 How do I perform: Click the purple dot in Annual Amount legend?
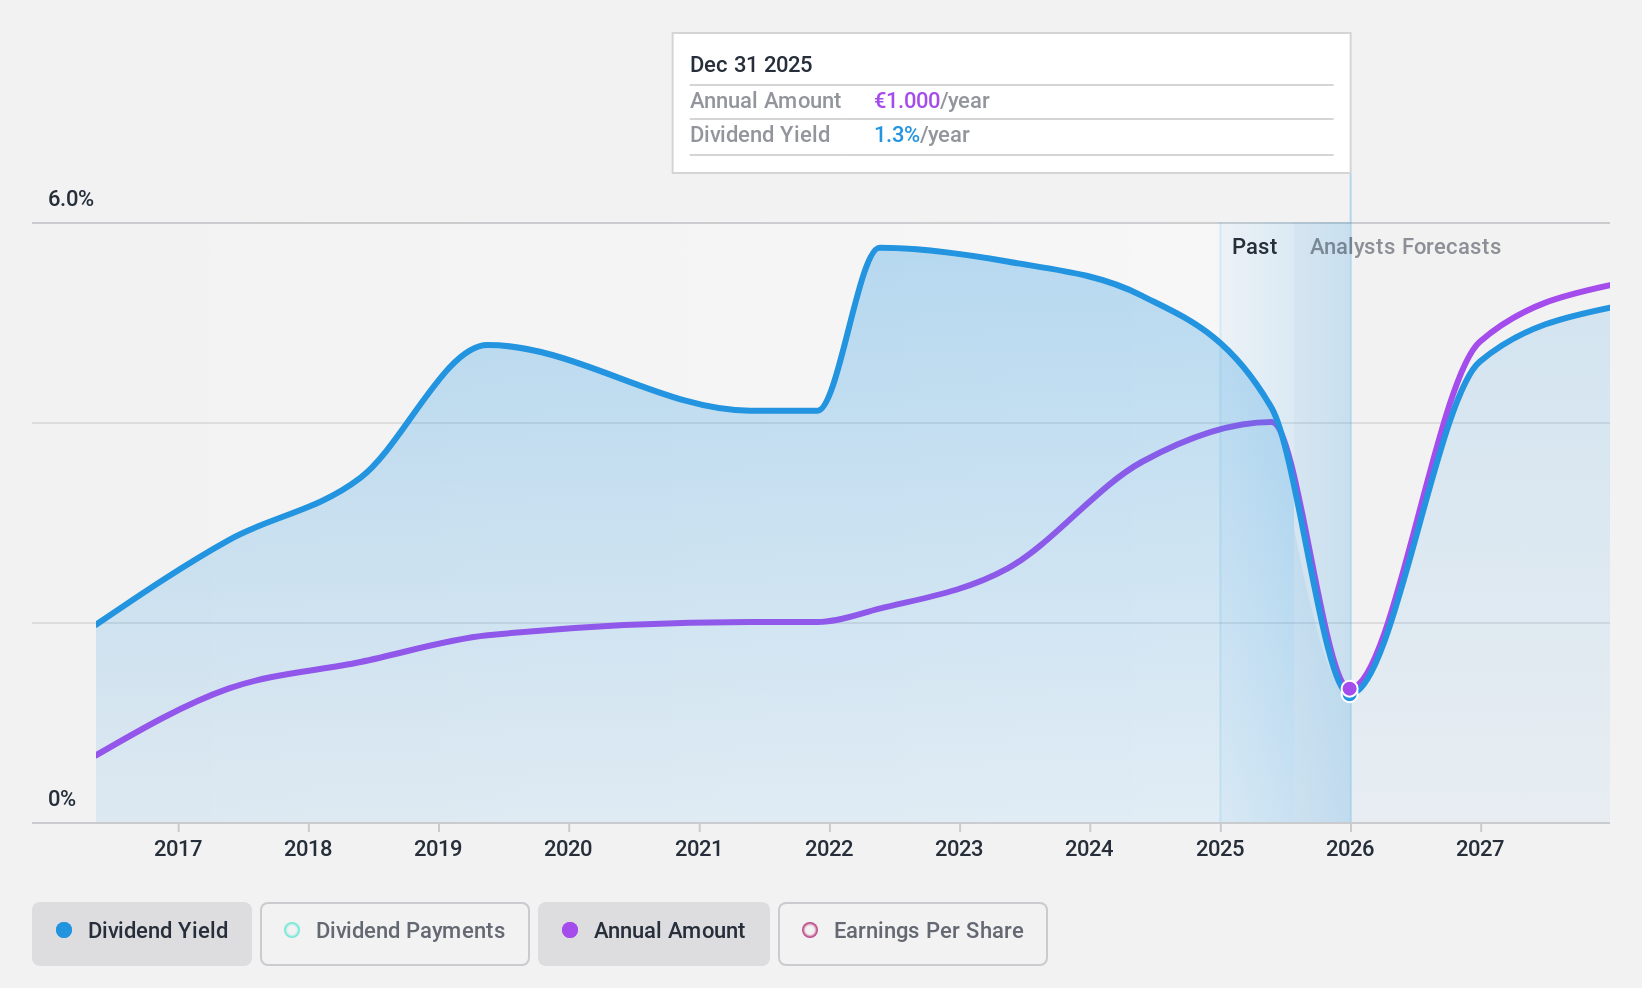570,930
